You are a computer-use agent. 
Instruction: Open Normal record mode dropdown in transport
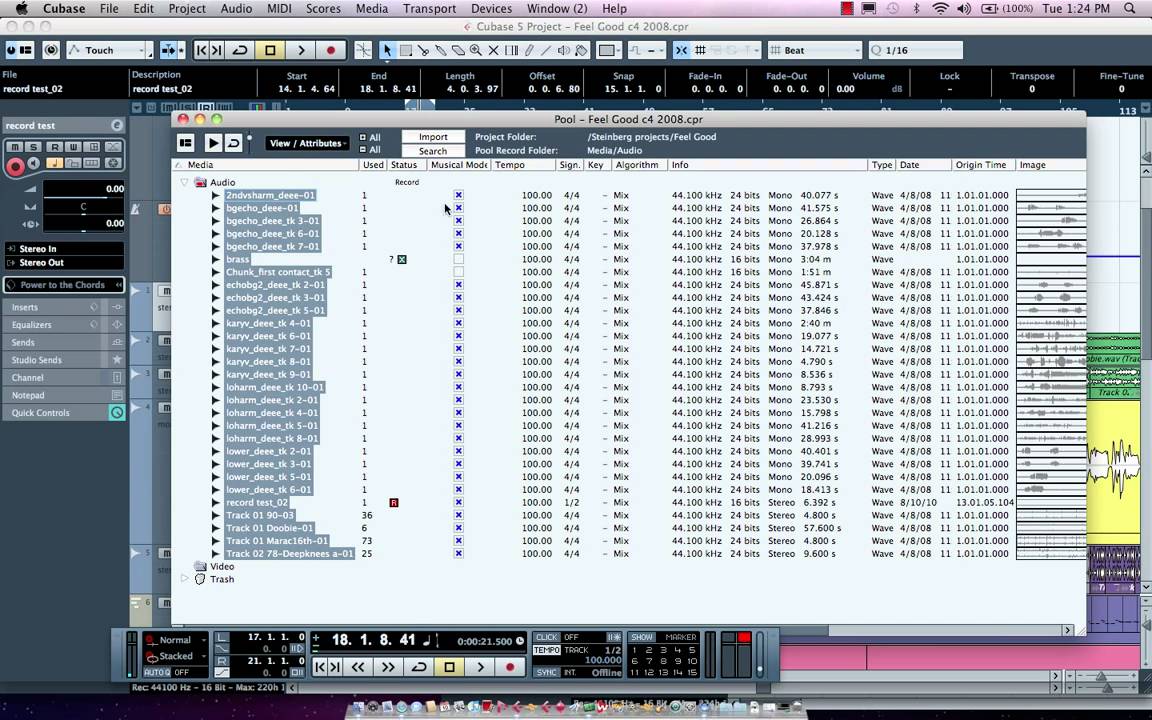tap(176, 640)
